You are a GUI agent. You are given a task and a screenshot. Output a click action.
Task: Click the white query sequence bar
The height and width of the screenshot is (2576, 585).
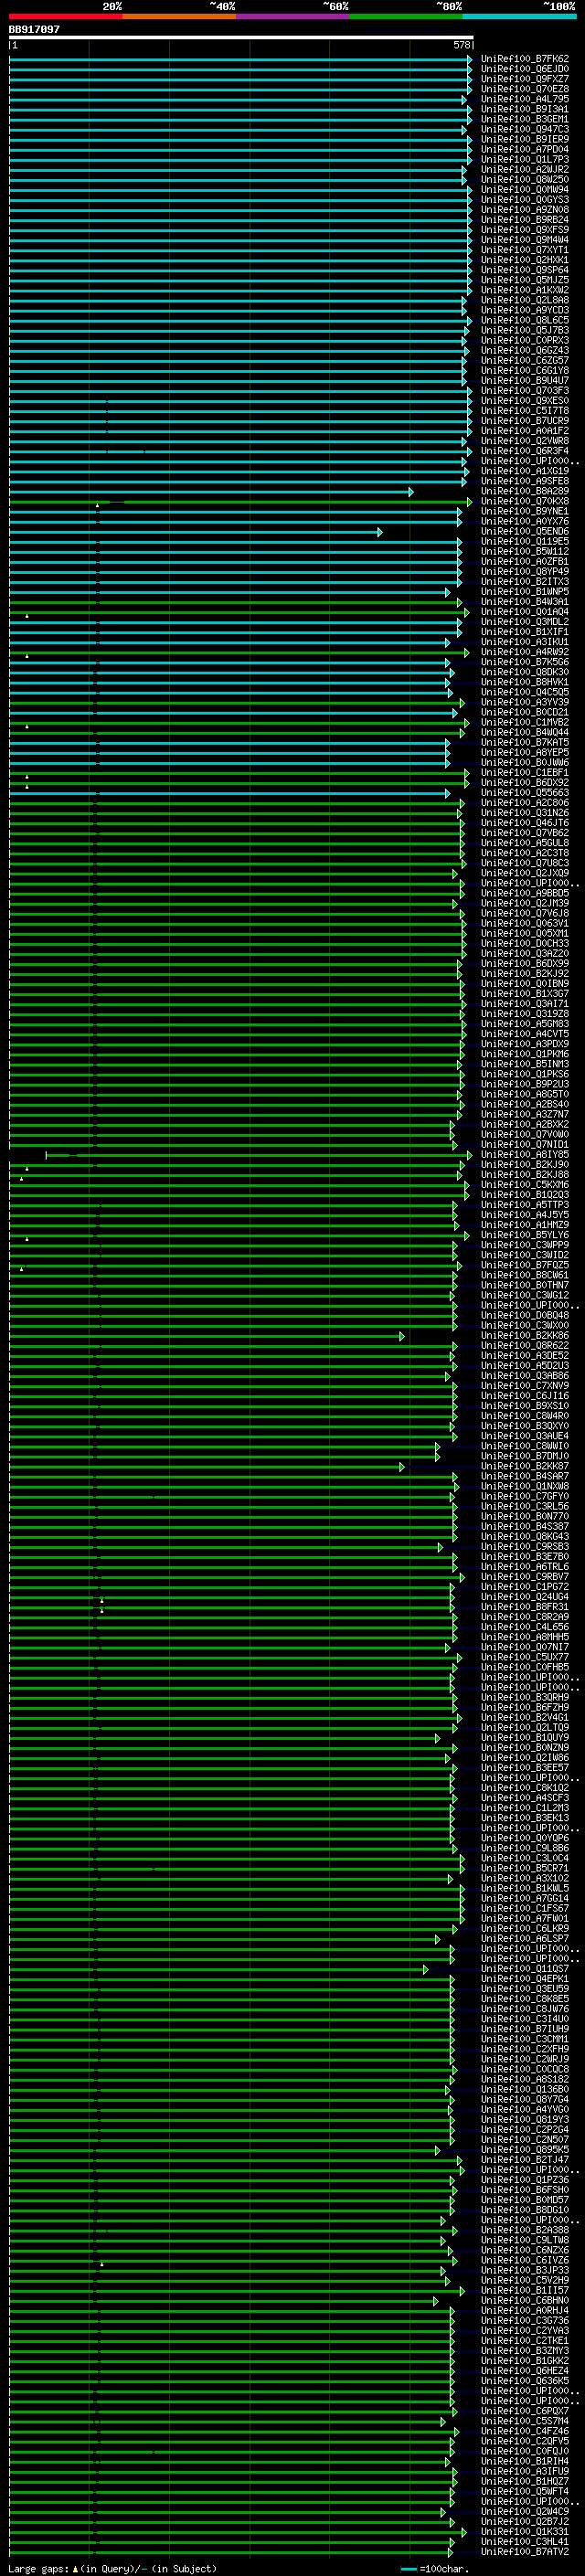click(x=241, y=38)
